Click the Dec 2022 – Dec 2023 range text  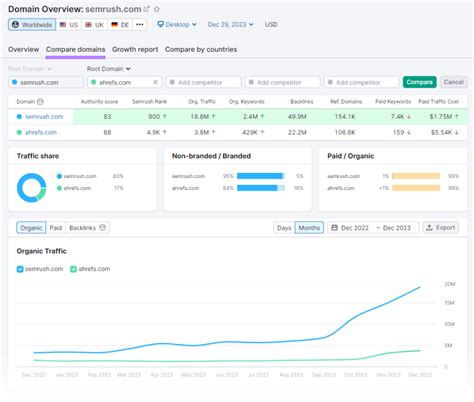(x=376, y=228)
